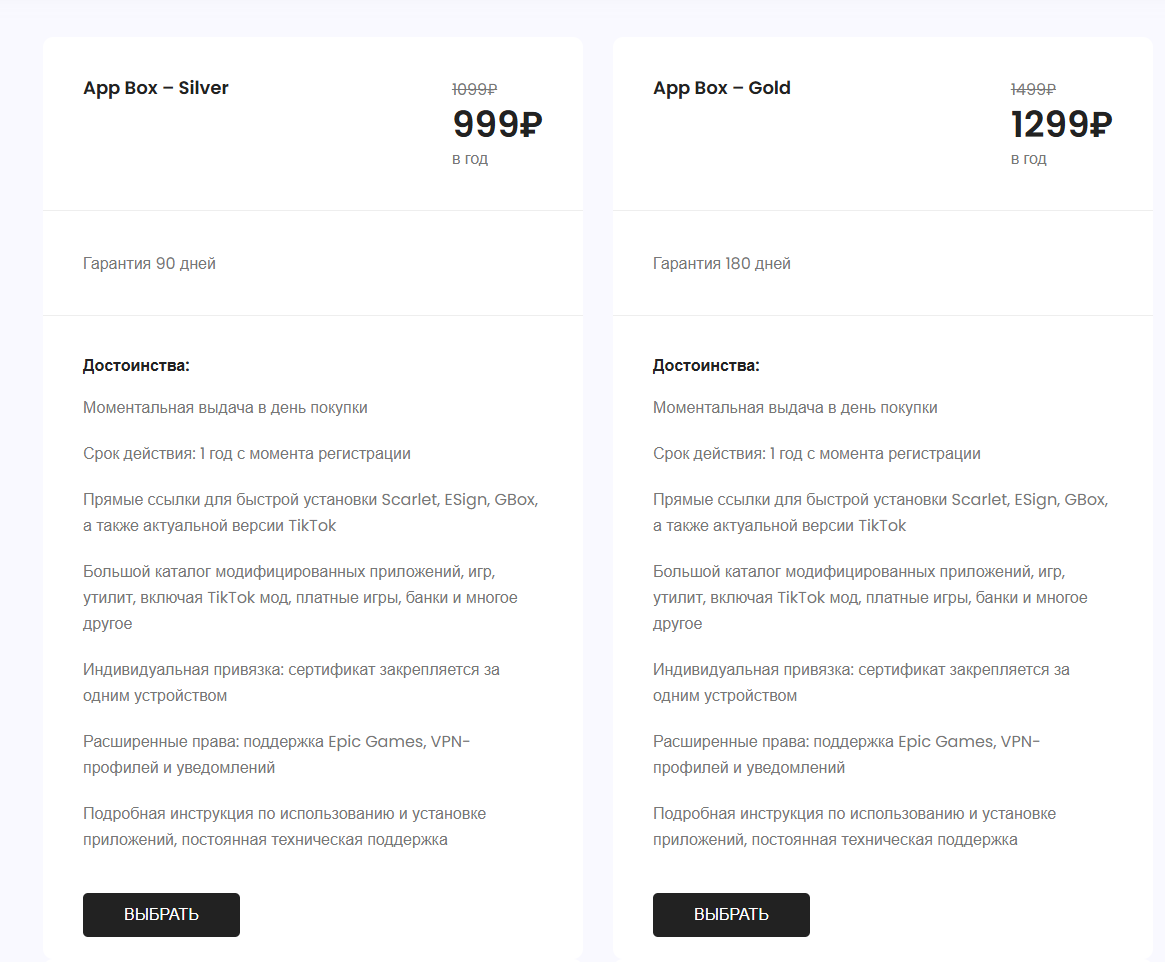Click the 999₽ Silver price

coord(497,124)
